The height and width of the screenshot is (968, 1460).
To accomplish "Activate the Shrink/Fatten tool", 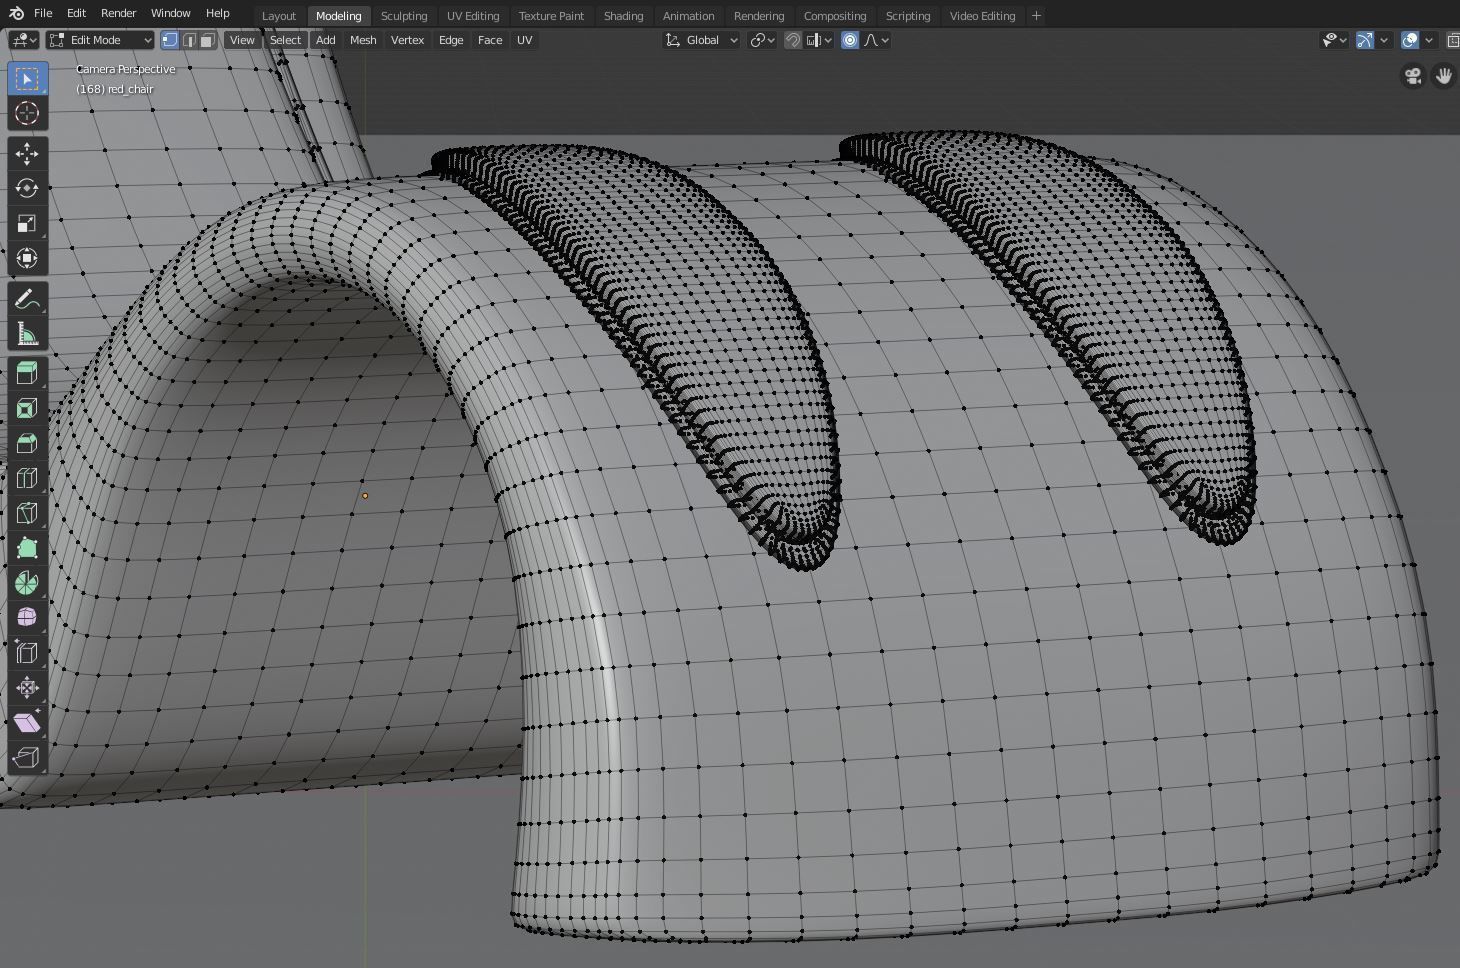I will point(27,688).
